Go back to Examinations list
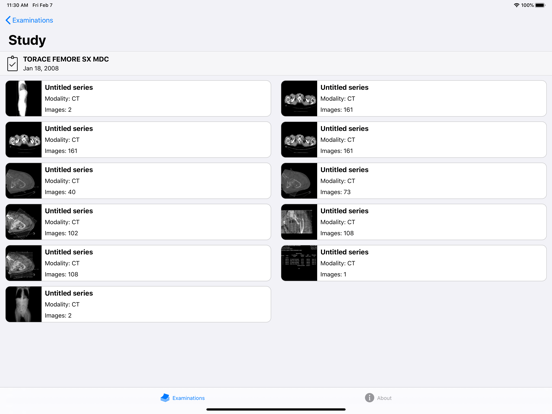 pyautogui.click(x=29, y=20)
